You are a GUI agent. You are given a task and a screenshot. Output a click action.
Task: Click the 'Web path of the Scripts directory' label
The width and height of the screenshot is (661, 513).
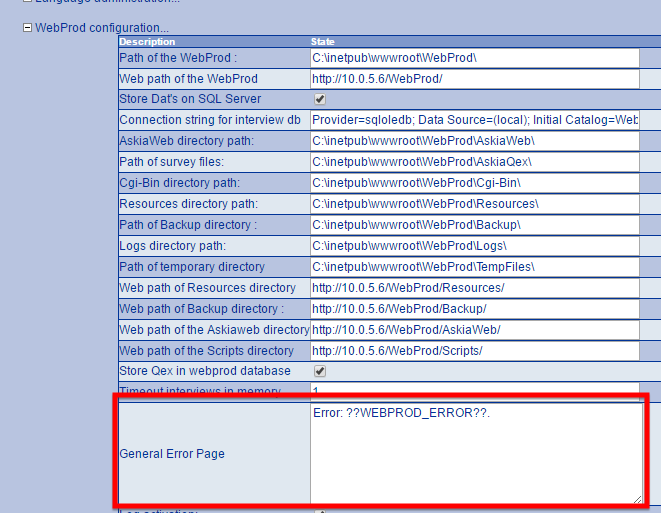point(207,351)
